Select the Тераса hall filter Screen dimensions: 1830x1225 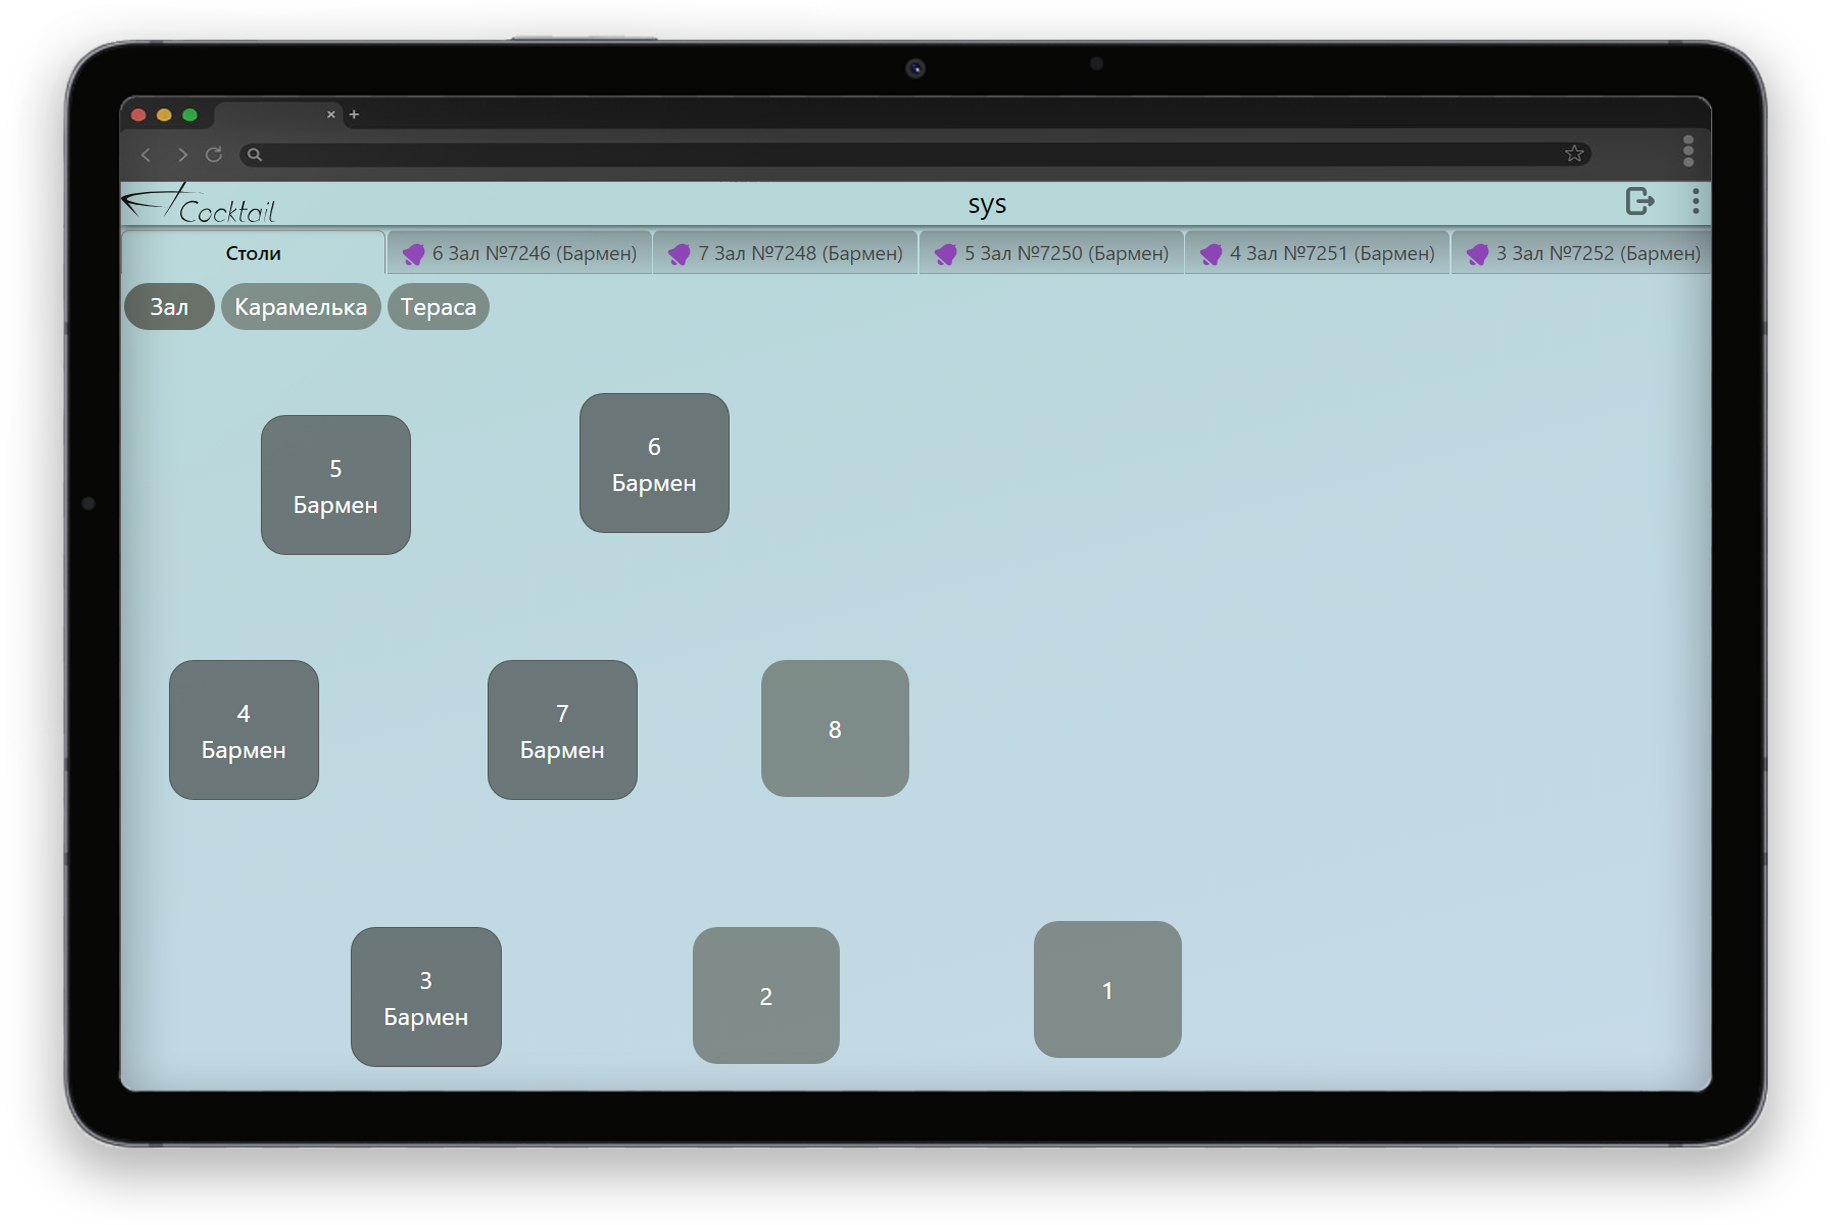click(438, 307)
